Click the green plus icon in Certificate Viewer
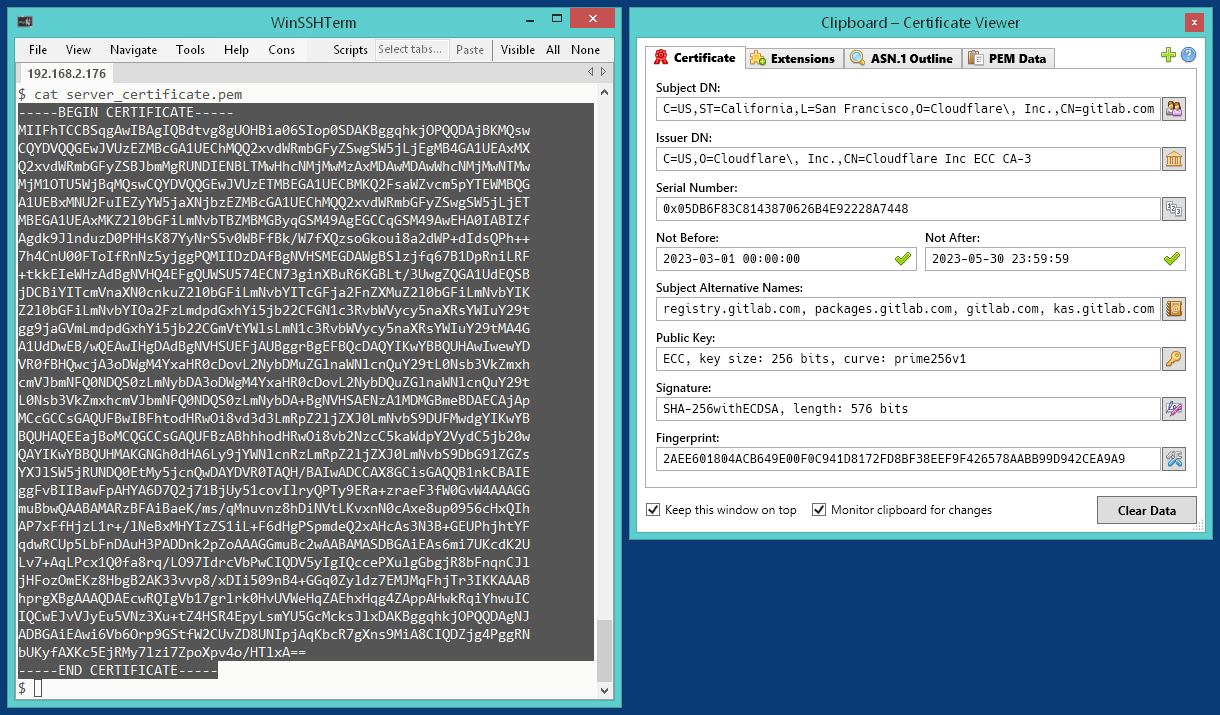Screen dimensions: 1220x715 pos(1168,55)
